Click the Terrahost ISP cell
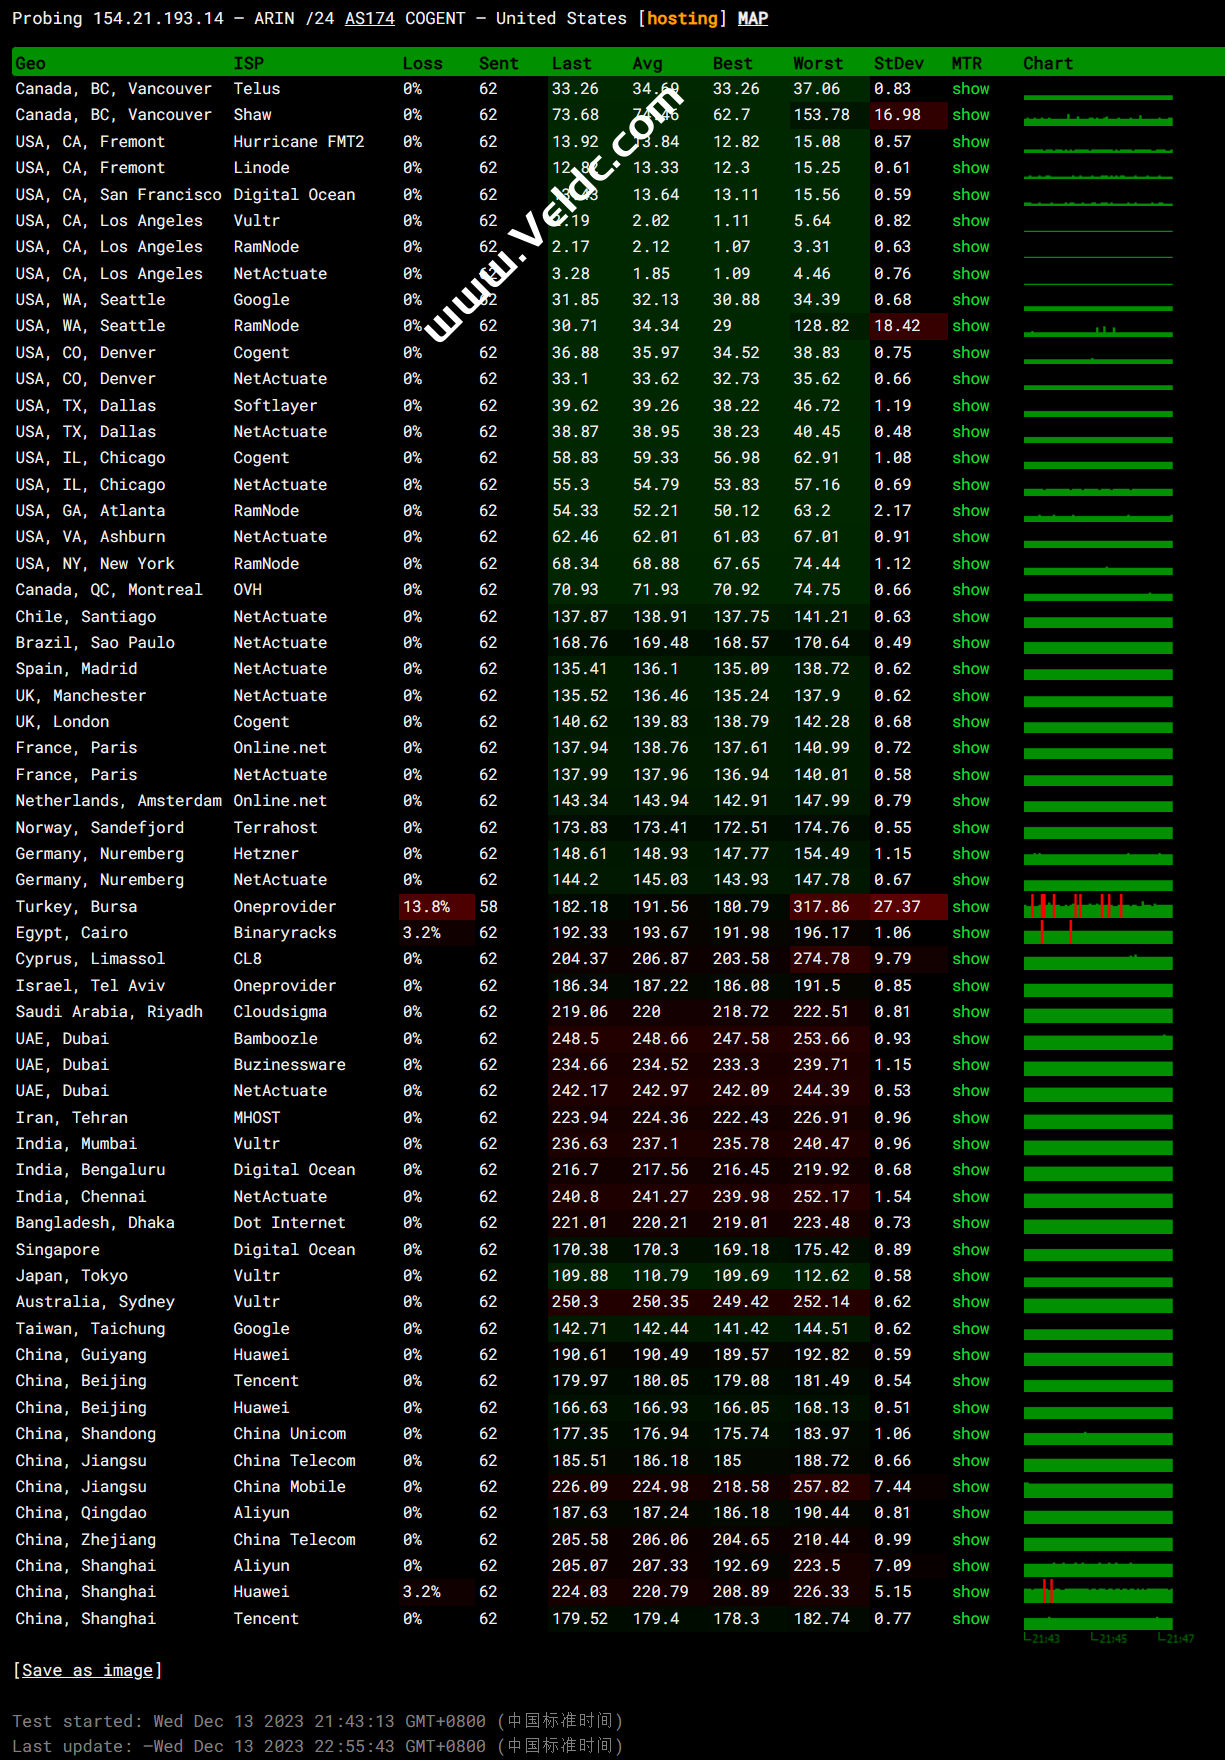 coord(275,828)
